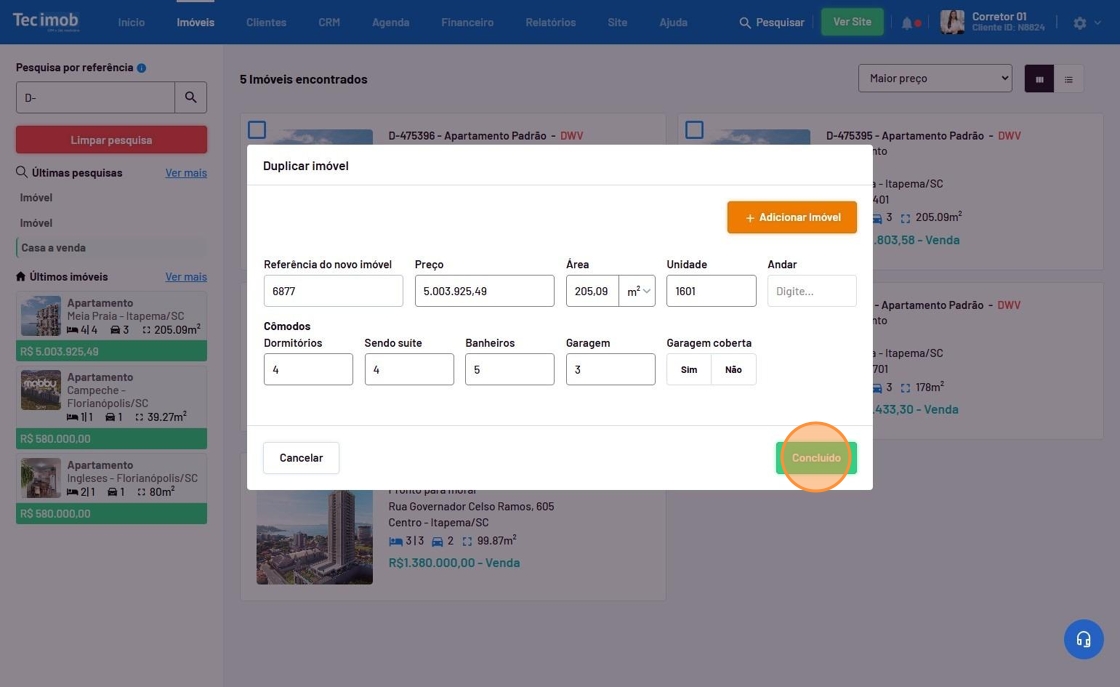Click the Tecimob logo
This screenshot has height=687, width=1120.
(46, 21)
